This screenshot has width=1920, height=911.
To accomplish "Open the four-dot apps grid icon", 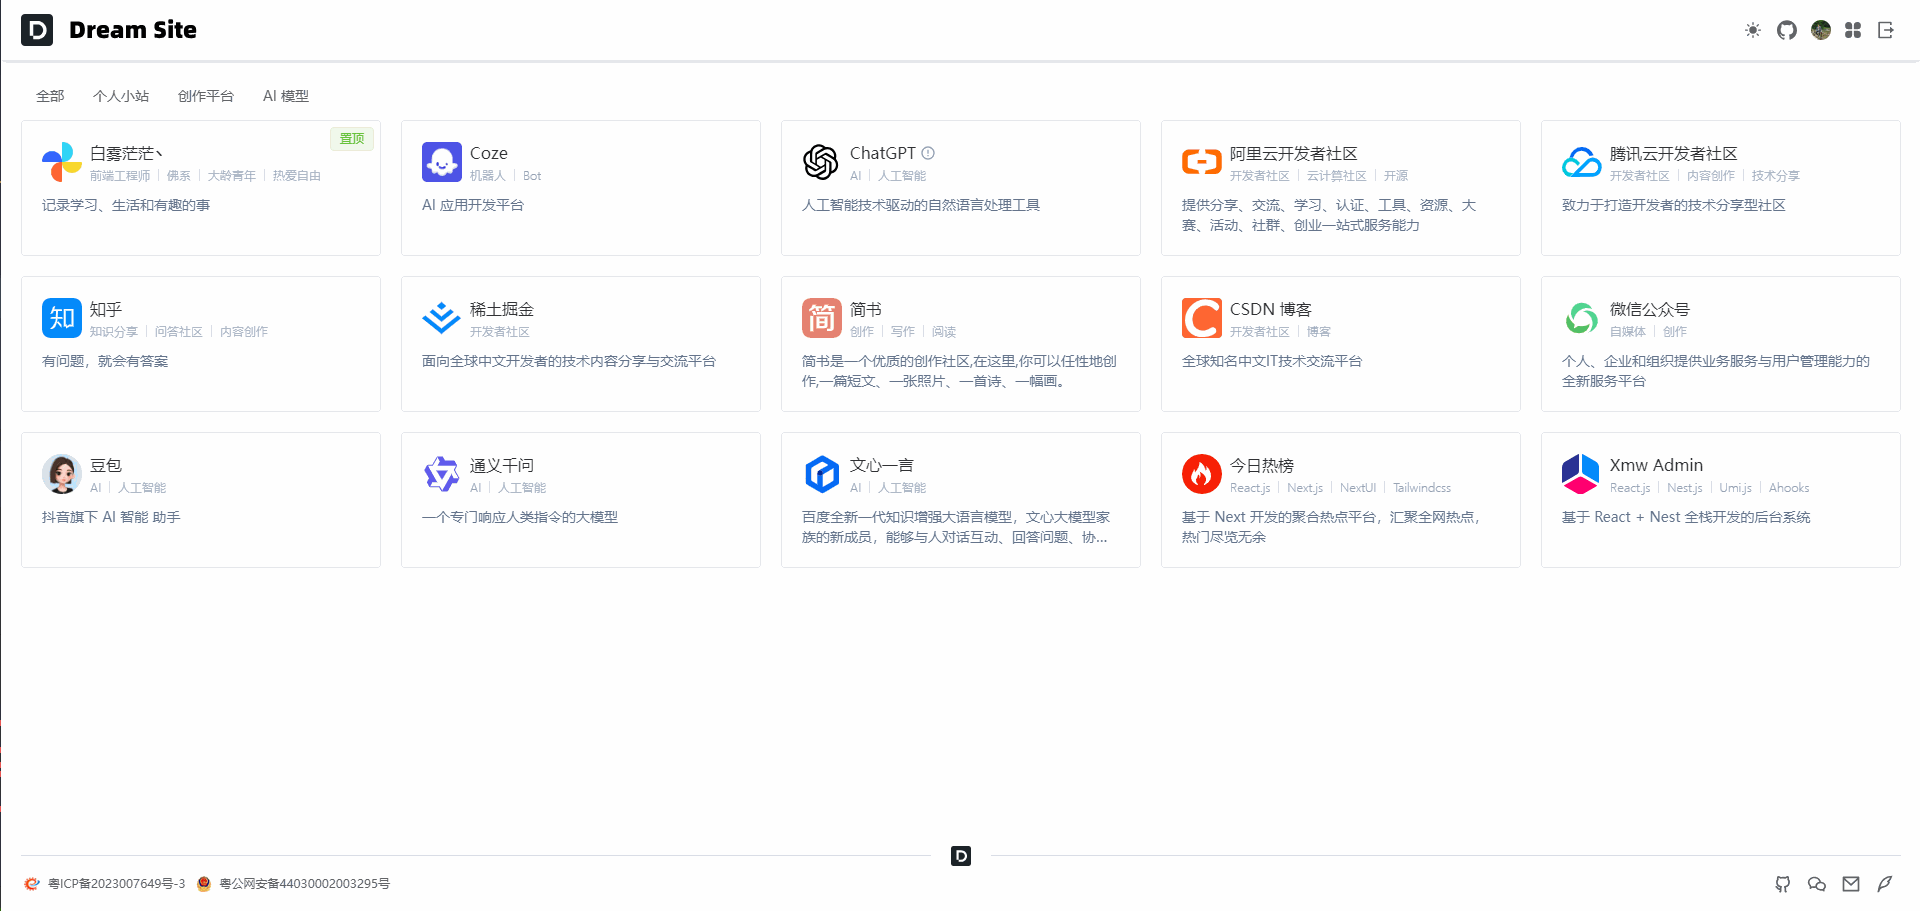I will (x=1853, y=30).
